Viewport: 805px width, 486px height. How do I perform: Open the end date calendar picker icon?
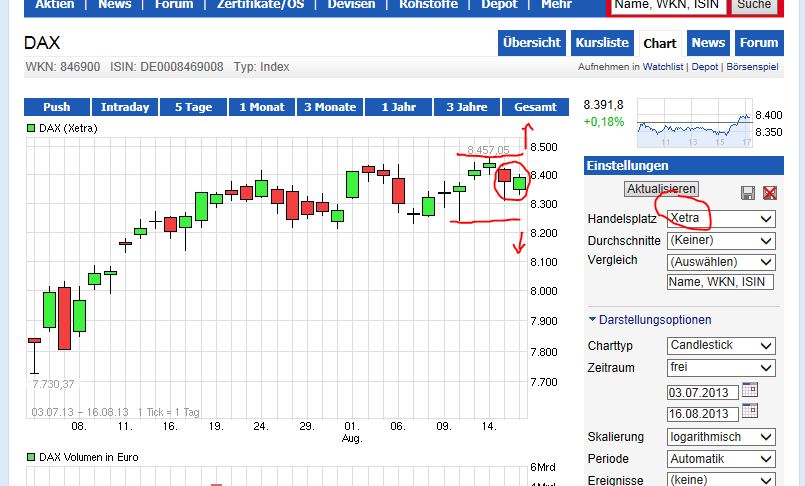(x=750, y=411)
